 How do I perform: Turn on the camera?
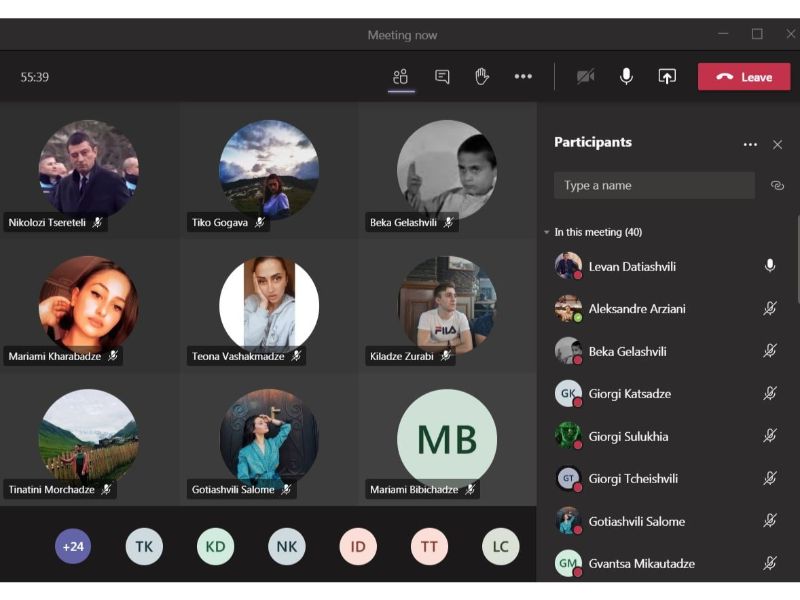click(585, 77)
